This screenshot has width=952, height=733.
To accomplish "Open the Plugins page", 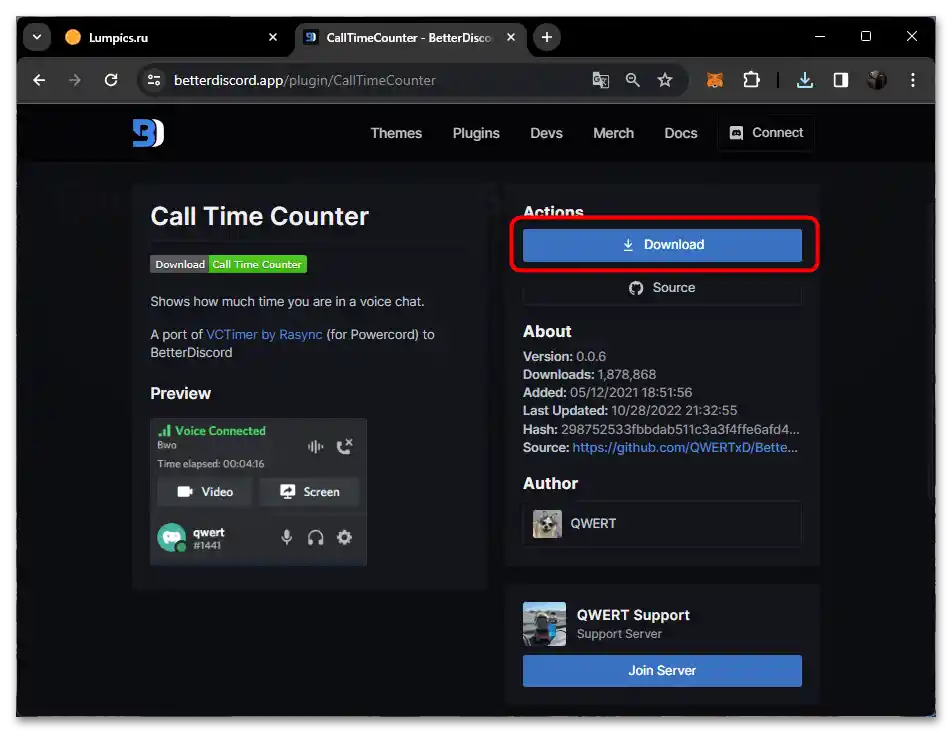I will click(476, 133).
